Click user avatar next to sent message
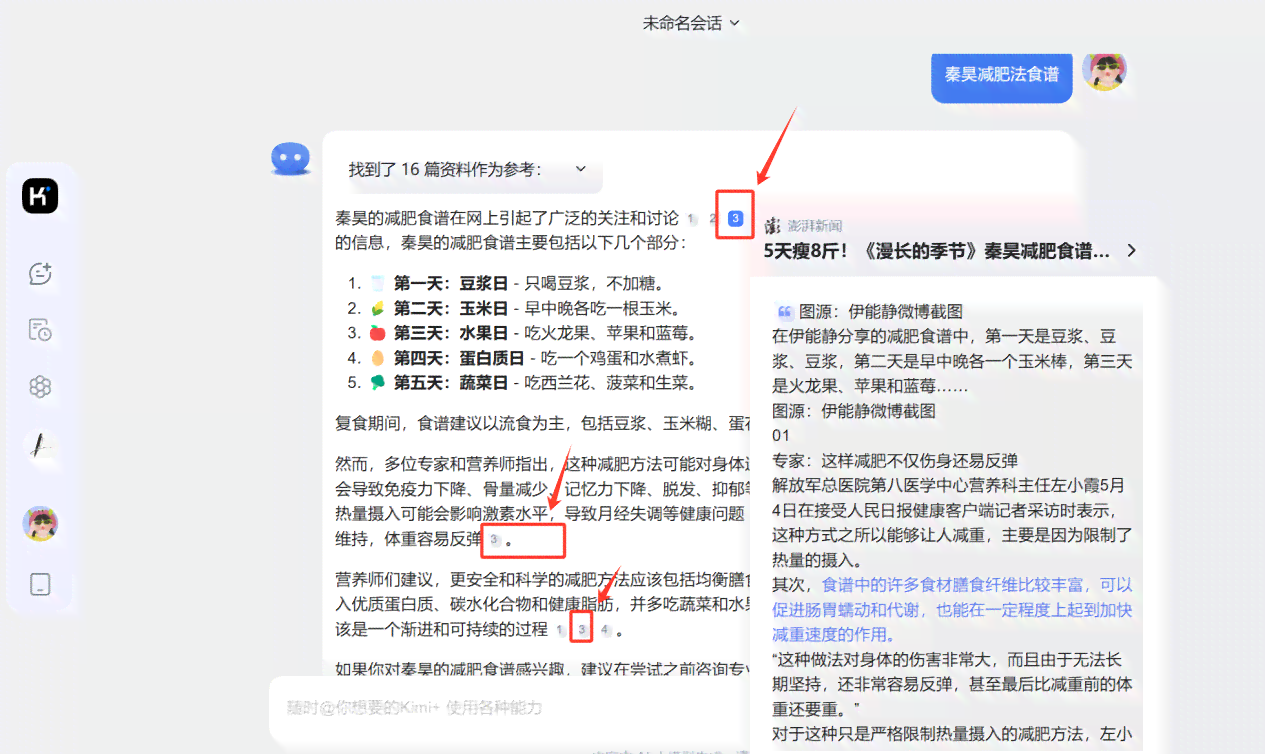The image size is (1265, 754). [x=1104, y=69]
